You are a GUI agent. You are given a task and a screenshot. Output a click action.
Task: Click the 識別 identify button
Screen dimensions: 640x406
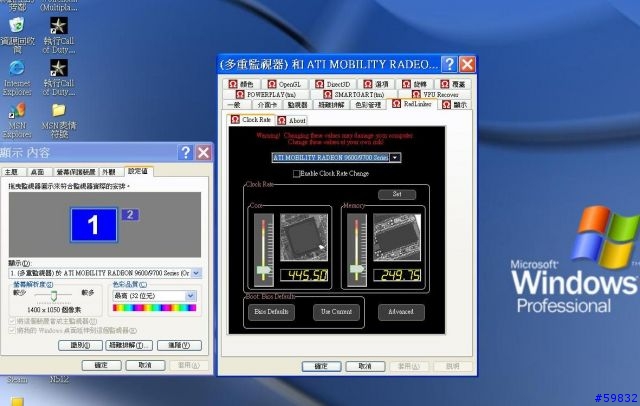pyautogui.click(x=80, y=345)
